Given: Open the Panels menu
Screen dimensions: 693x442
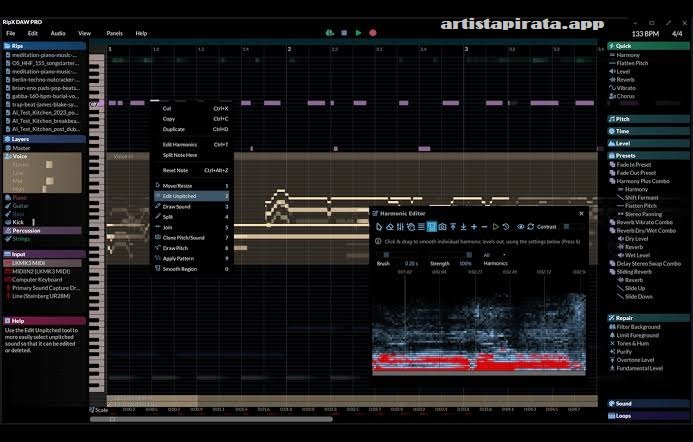Looking at the screenshot, I should (x=114, y=33).
